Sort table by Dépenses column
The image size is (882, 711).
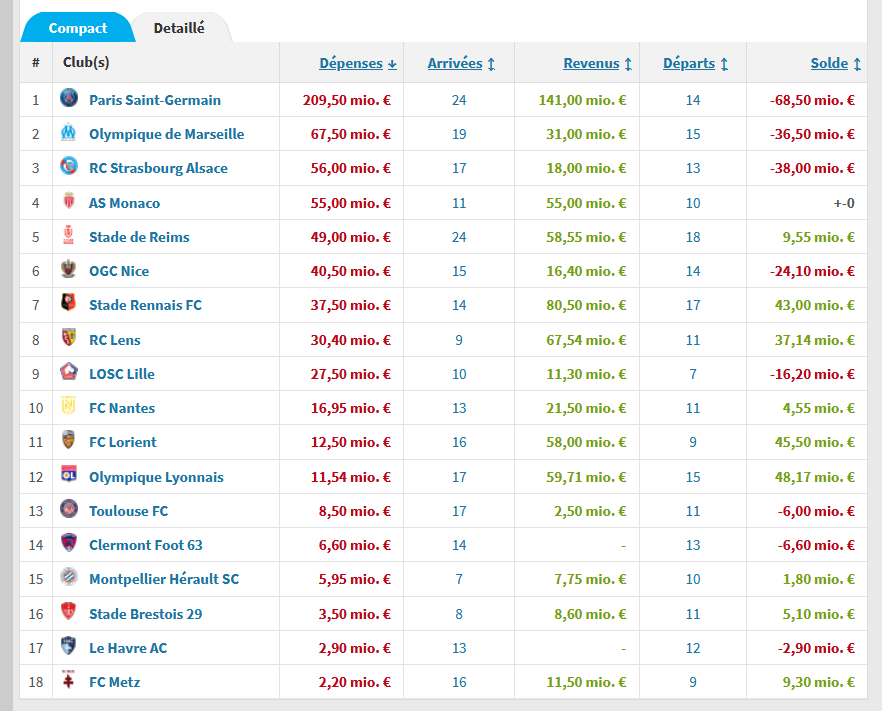tap(358, 64)
